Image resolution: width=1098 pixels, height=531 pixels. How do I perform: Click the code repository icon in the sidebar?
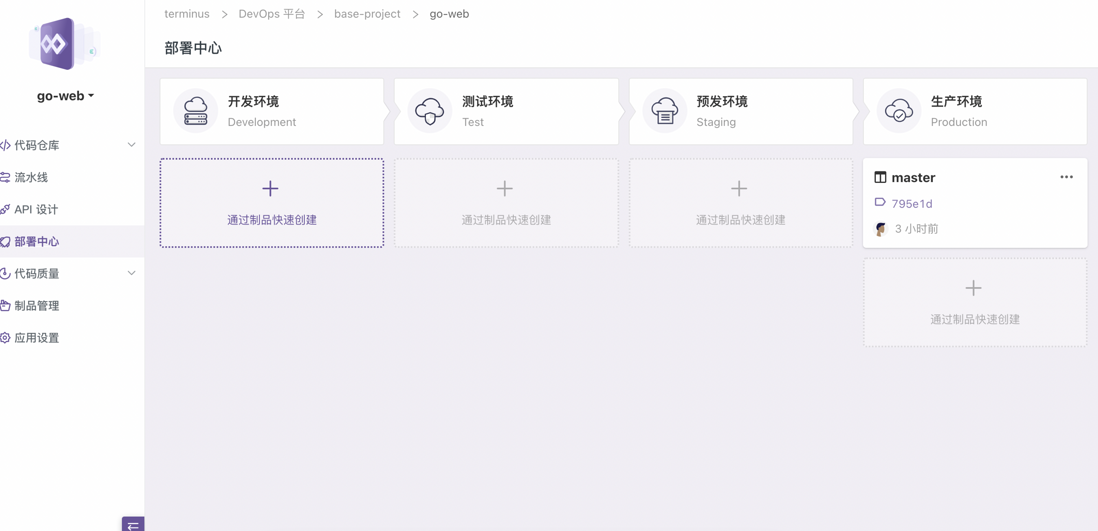pyautogui.click(x=5, y=145)
